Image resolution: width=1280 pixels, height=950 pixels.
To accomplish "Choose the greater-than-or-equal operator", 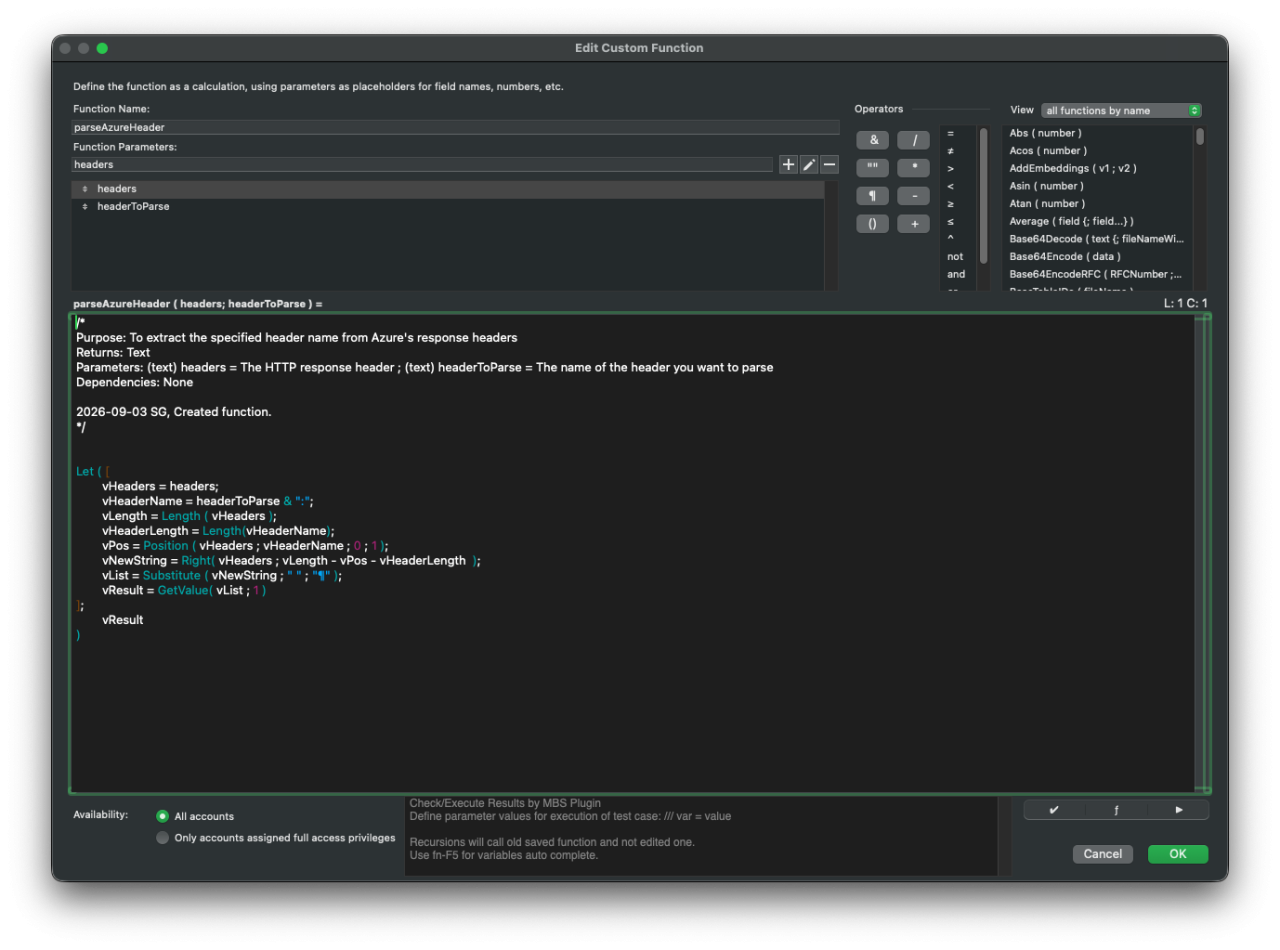I will click(951, 204).
